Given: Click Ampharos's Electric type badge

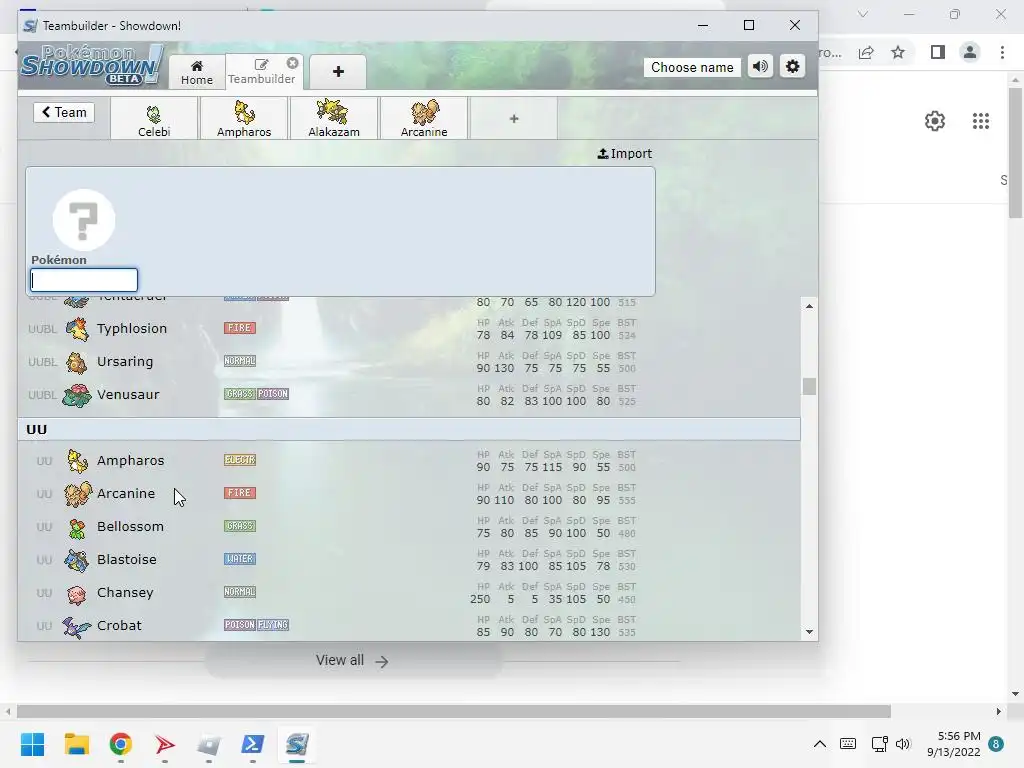Looking at the screenshot, I should tap(240, 460).
